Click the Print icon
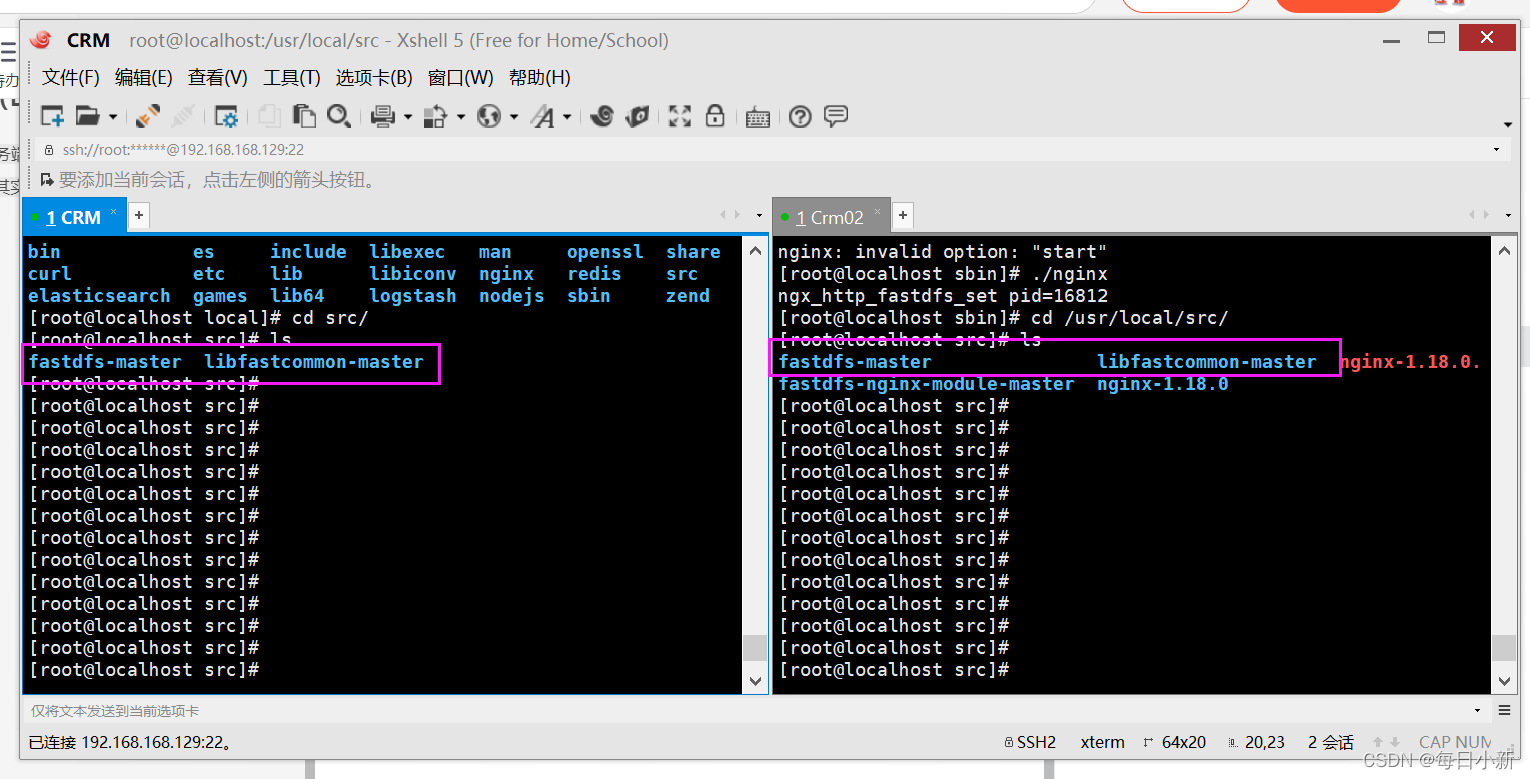This screenshot has height=779, width=1530. pos(383,116)
